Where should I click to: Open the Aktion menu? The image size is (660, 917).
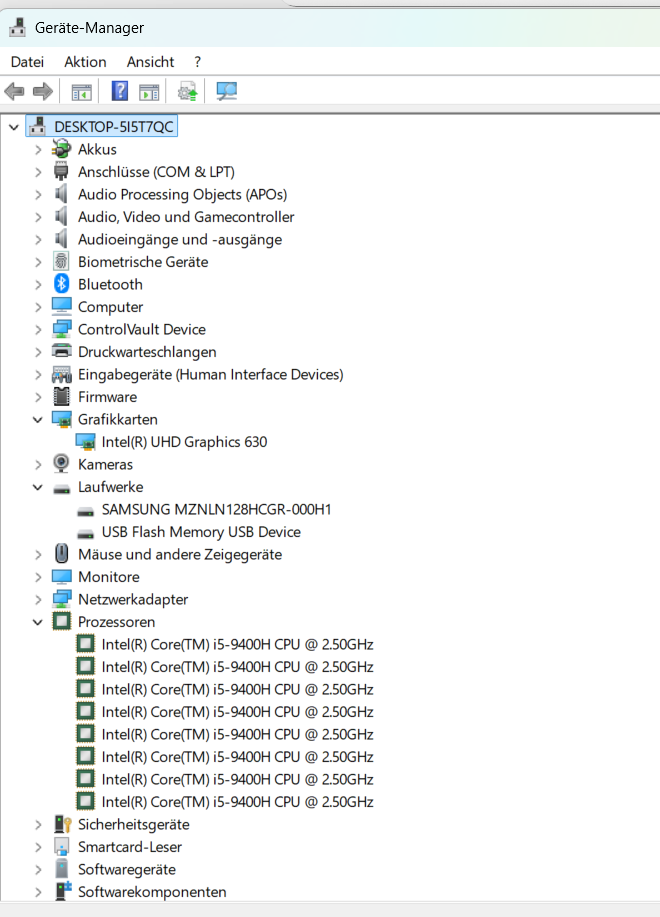pos(85,62)
